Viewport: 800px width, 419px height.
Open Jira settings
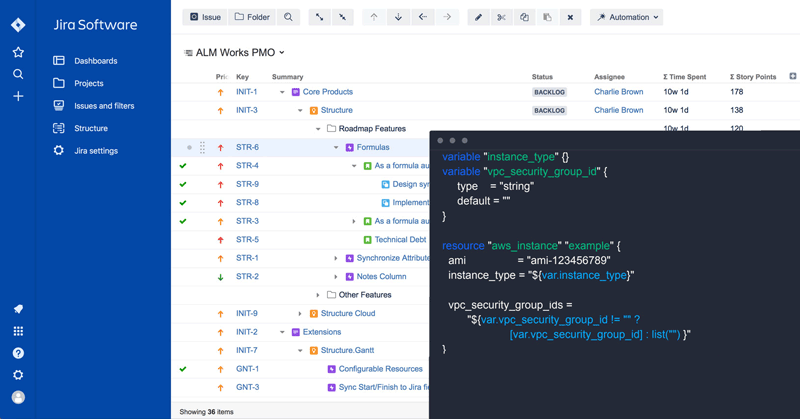point(96,151)
